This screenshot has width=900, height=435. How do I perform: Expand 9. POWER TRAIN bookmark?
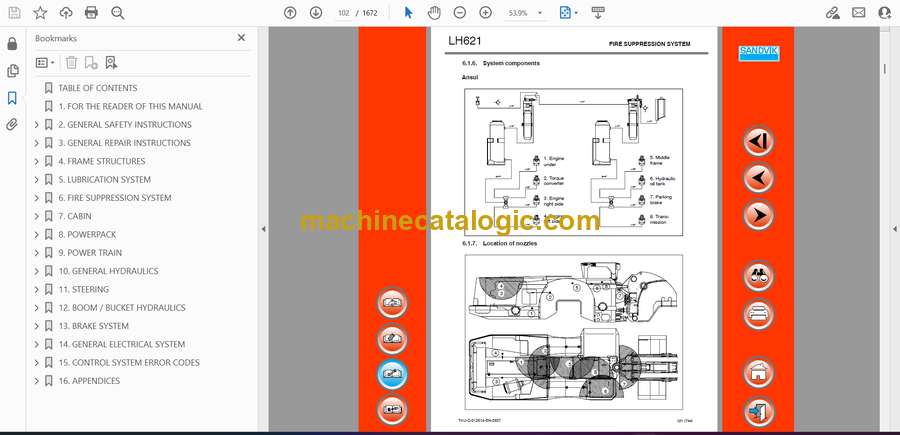[37, 253]
